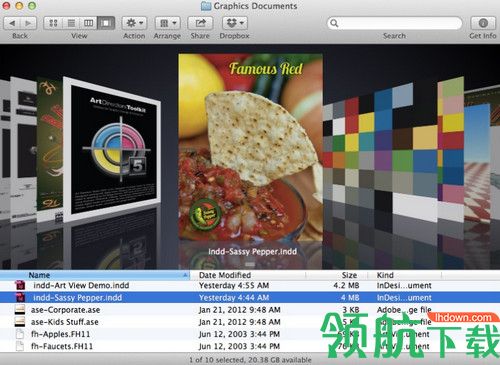Select file indd-Art View Demo.indd
Viewport: 500px width, 365px height.
click(250, 285)
